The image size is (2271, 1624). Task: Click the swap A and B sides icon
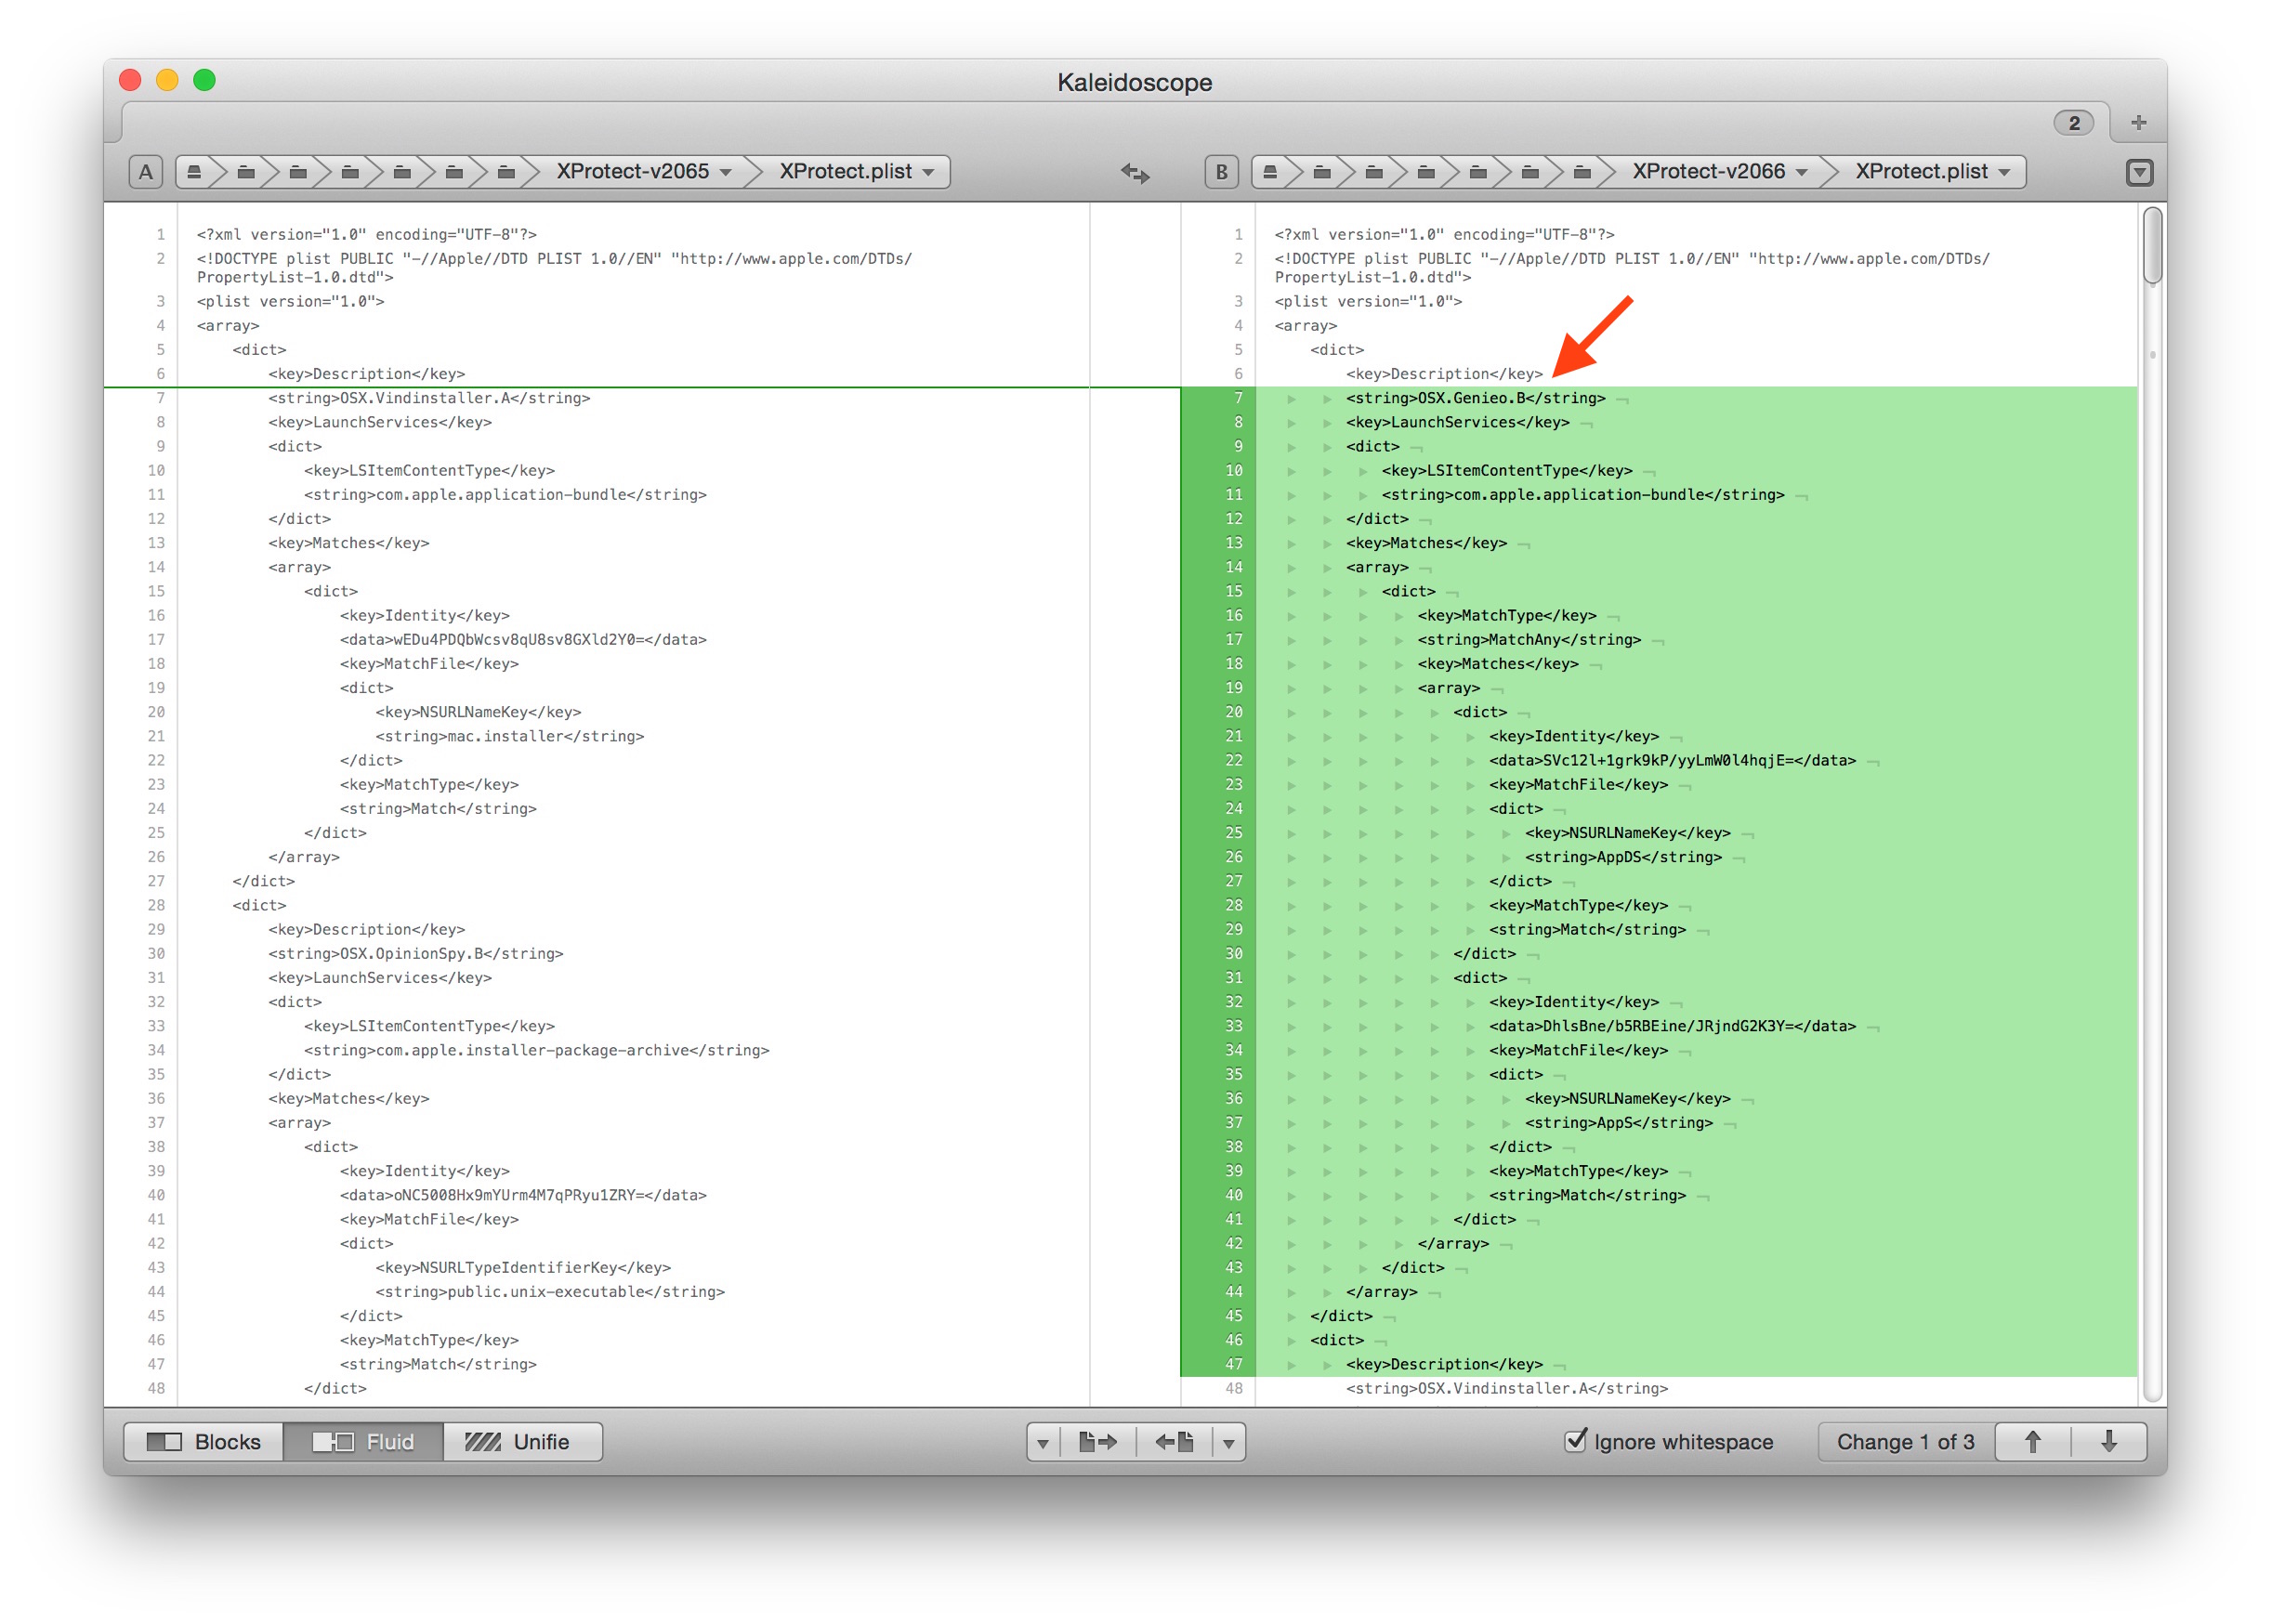pyautogui.click(x=1134, y=172)
